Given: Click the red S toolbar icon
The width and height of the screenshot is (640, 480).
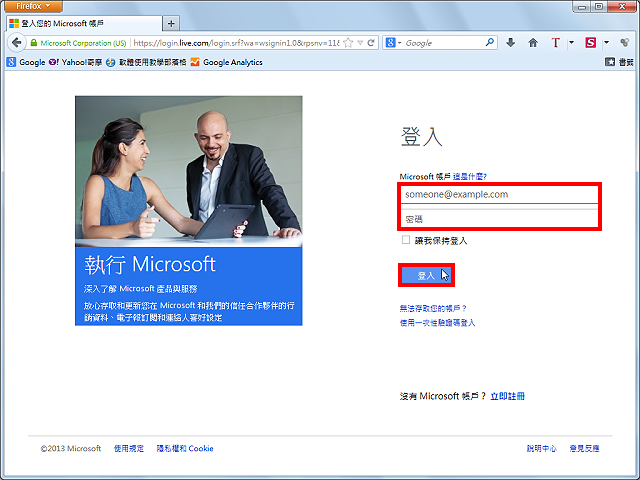Looking at the screenshot, I should [x=590, y=42].
